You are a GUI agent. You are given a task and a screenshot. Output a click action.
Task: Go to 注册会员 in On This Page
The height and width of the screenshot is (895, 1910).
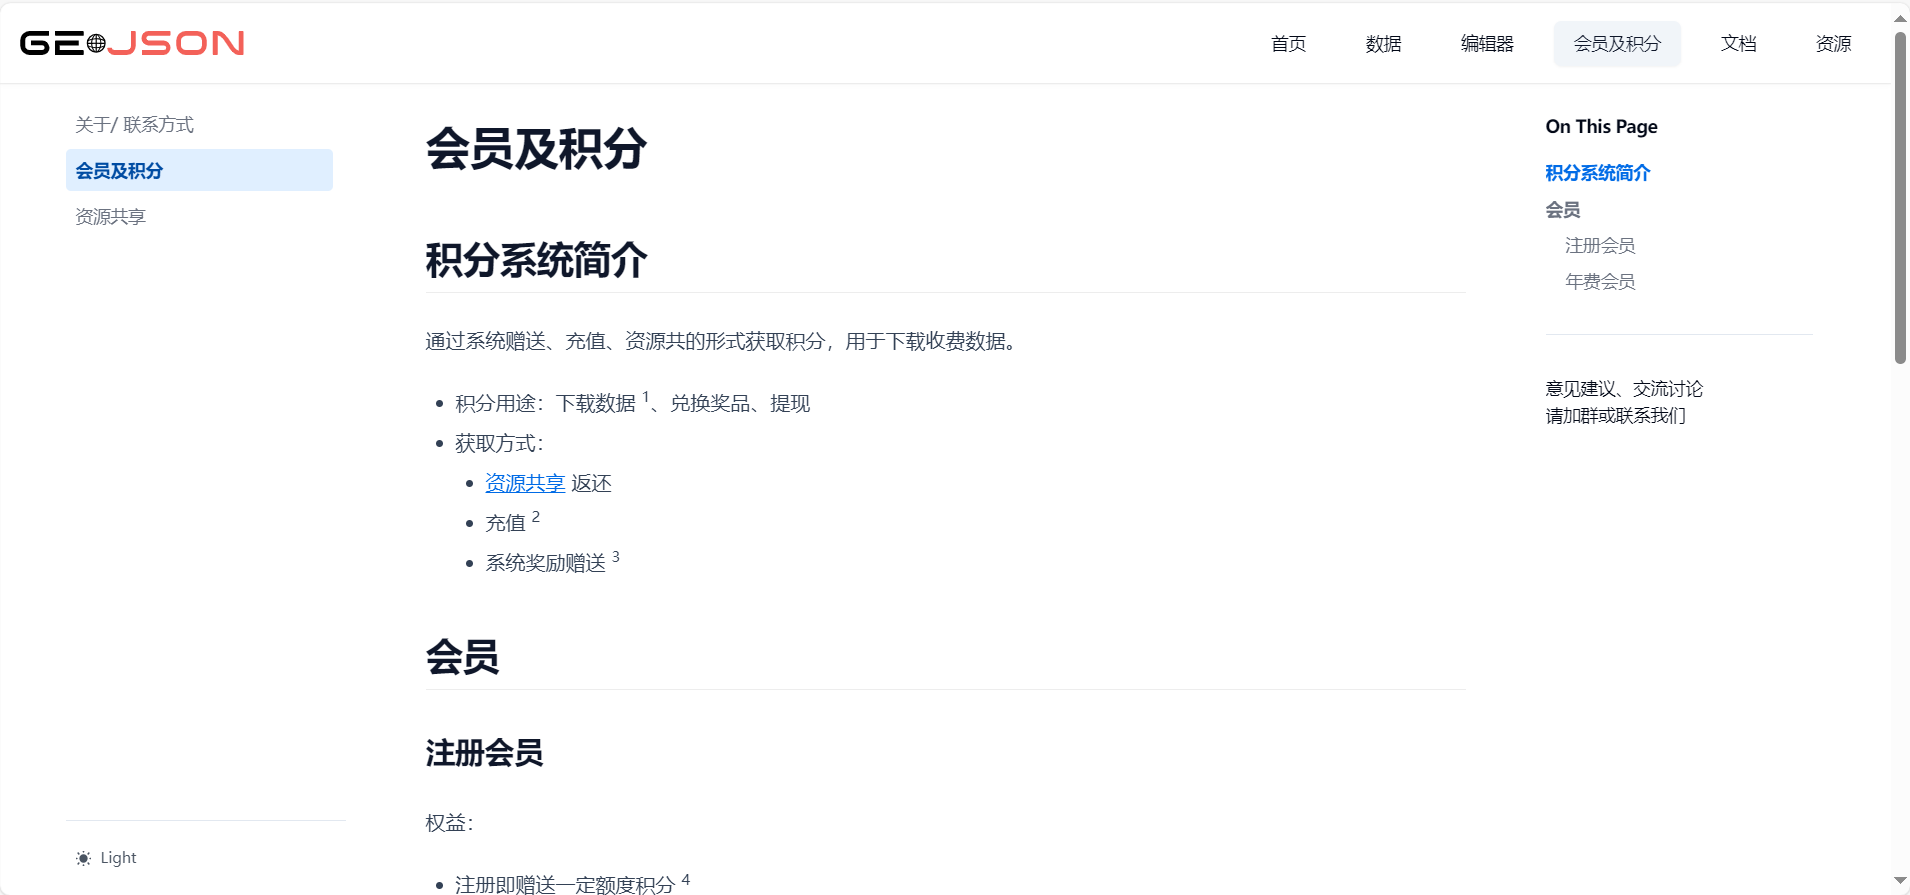pyautogui.click(x=1600, y=245)
